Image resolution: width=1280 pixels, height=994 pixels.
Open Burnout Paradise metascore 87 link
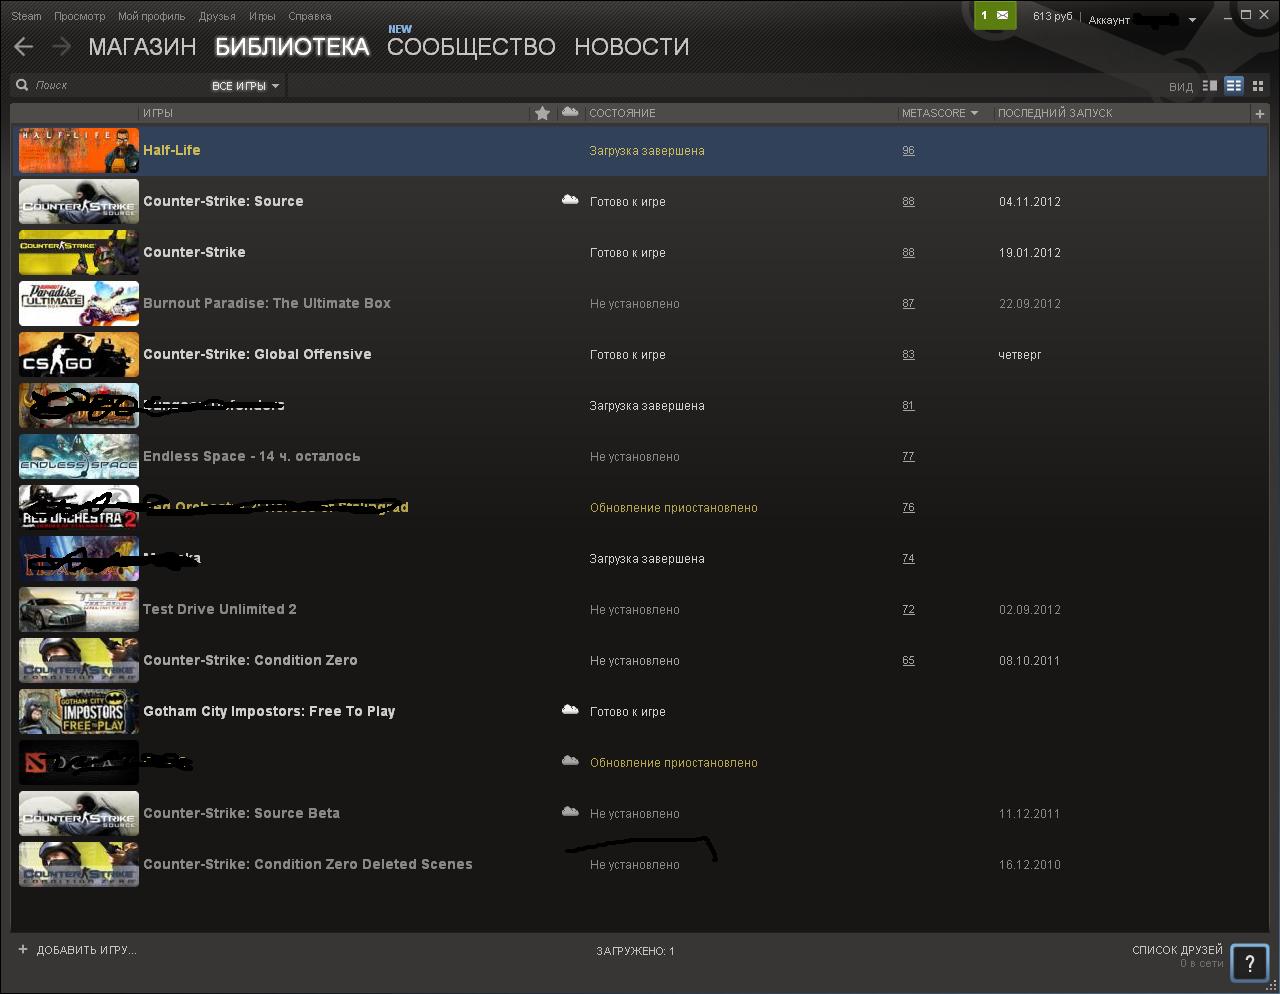click(x=908, y=303)
